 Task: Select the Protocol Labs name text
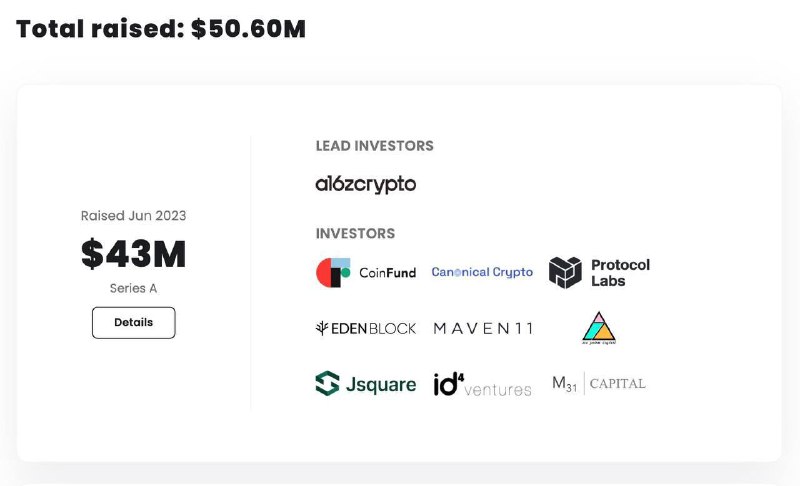(620, 273)
